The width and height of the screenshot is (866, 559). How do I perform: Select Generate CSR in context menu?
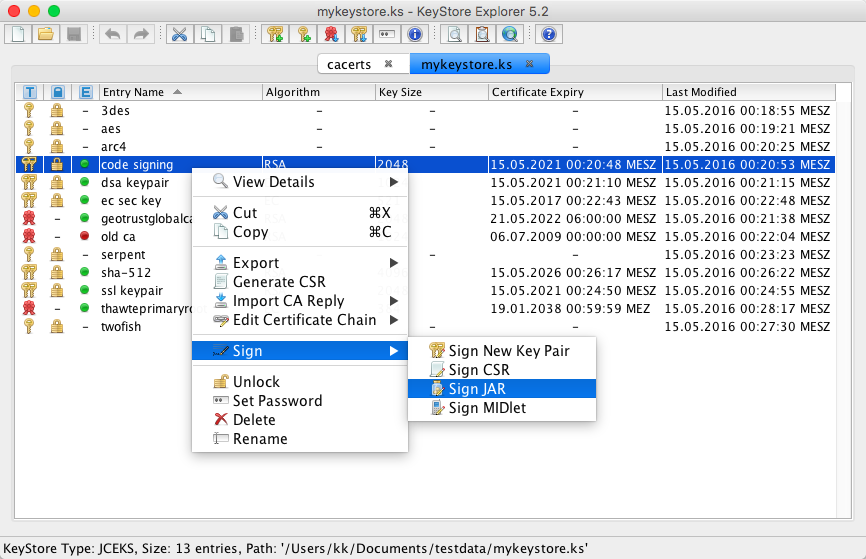[279, 282]
